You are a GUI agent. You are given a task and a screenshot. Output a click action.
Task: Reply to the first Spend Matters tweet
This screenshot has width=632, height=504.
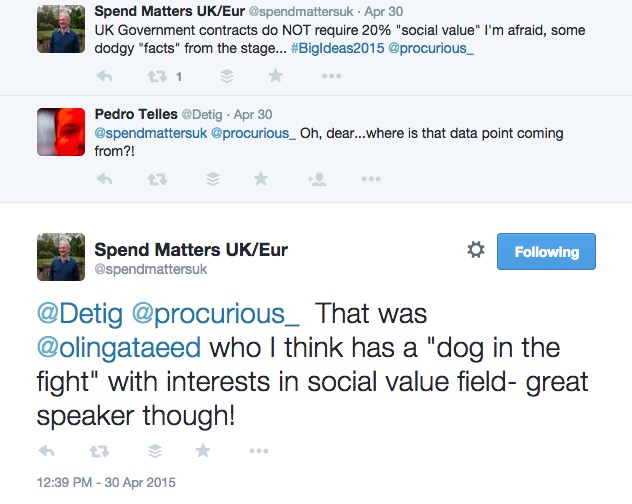click(105, 76)
